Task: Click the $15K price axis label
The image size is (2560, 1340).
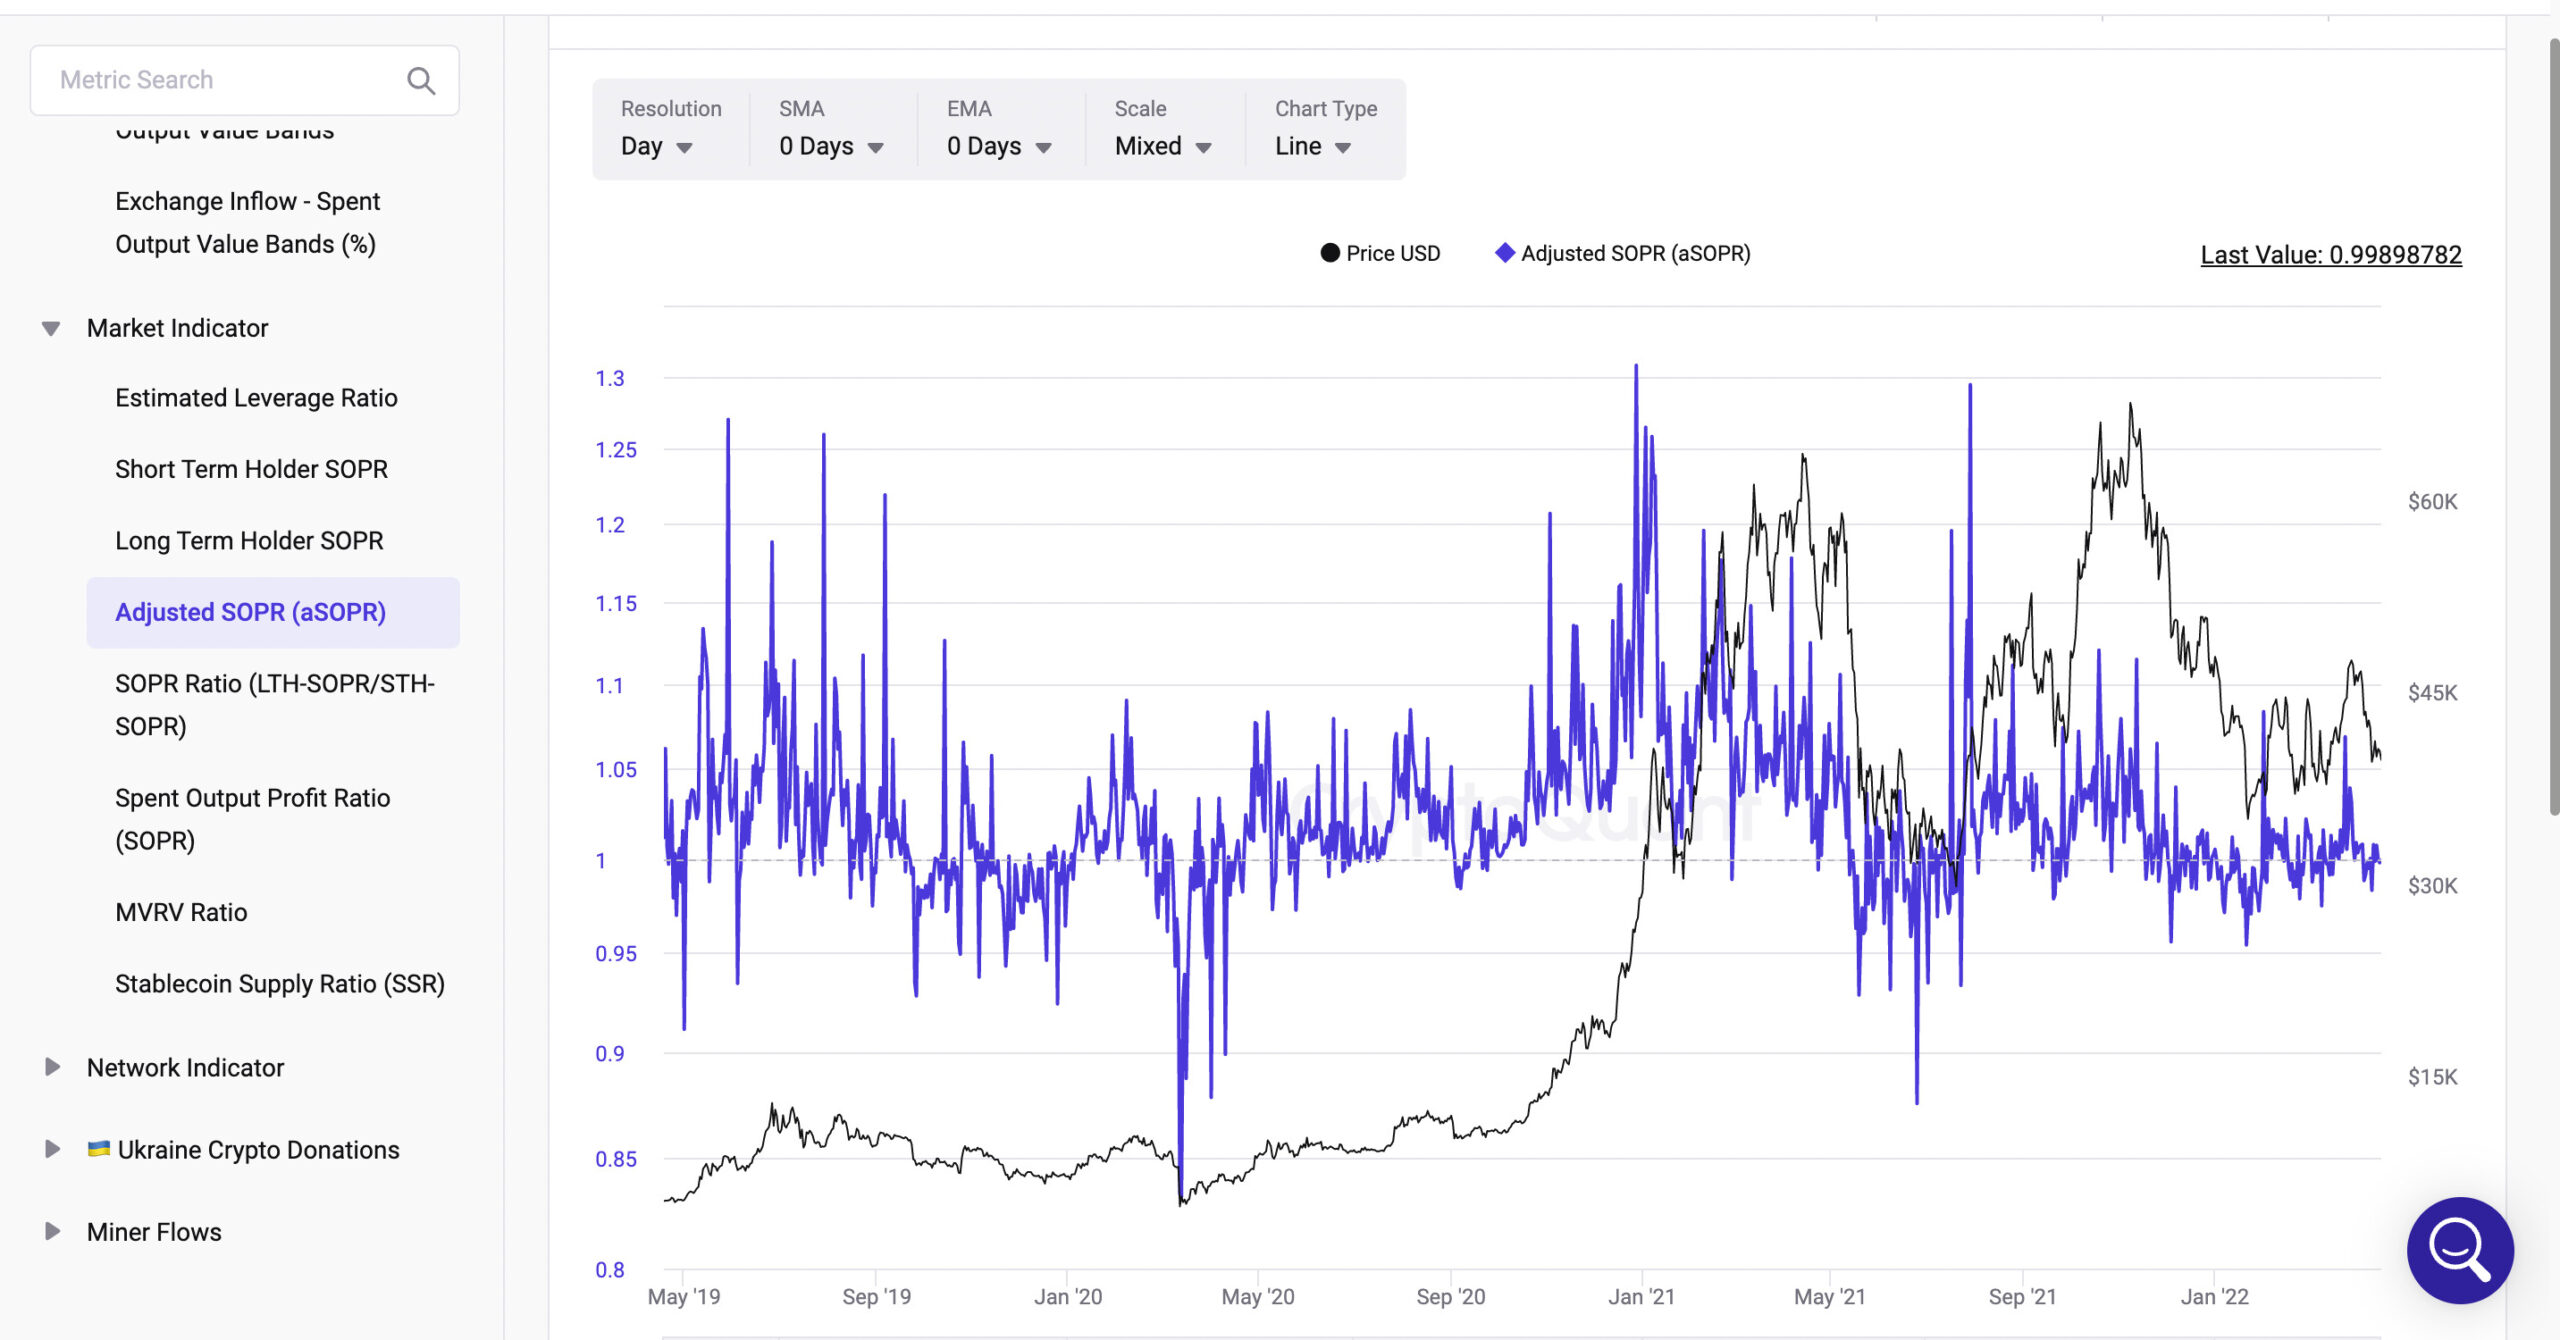Action: (2433, 1077)
